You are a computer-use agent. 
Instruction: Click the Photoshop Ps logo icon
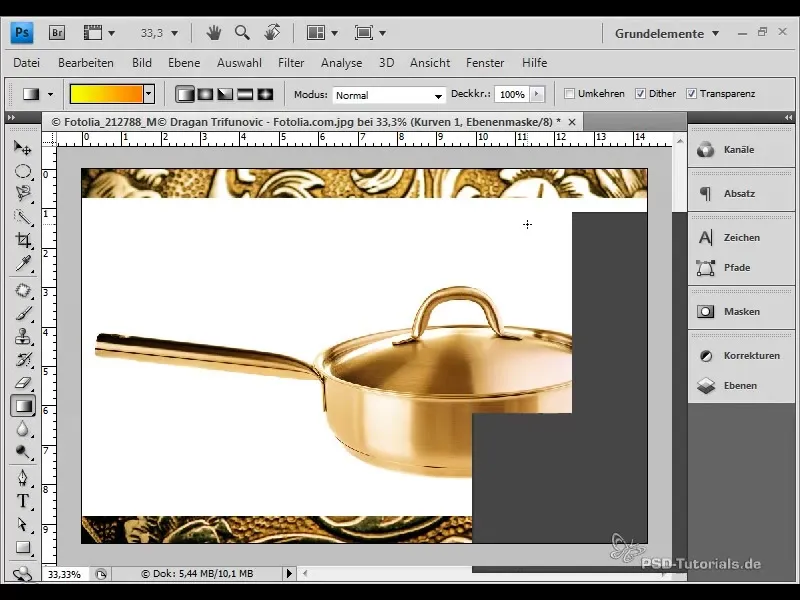pos(22,33)
